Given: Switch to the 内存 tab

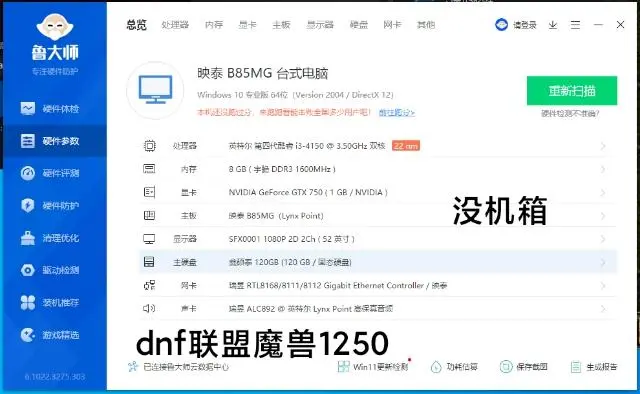Looking at the screenshot, I should [x=214, y=25].
